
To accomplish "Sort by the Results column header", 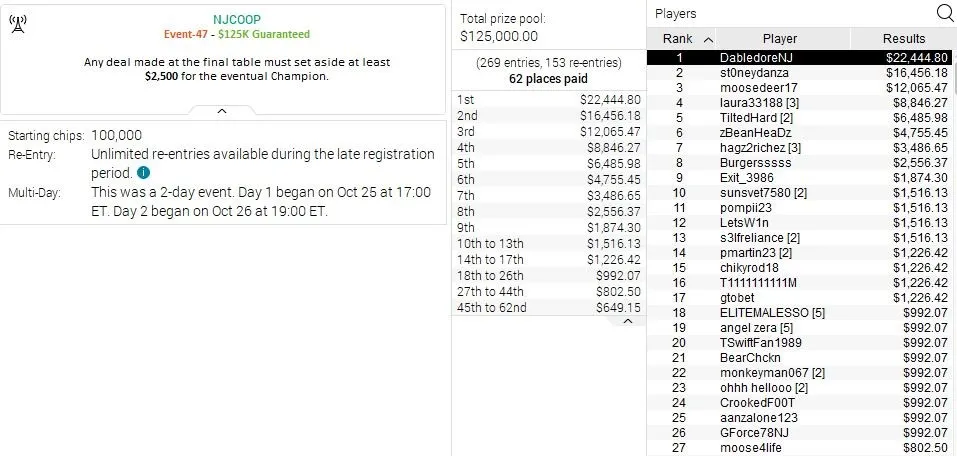I will [x=902, y=39].
